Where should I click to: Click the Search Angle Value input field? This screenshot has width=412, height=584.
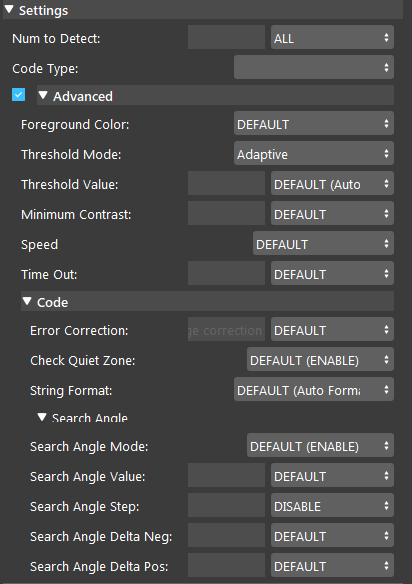[226, 475]
